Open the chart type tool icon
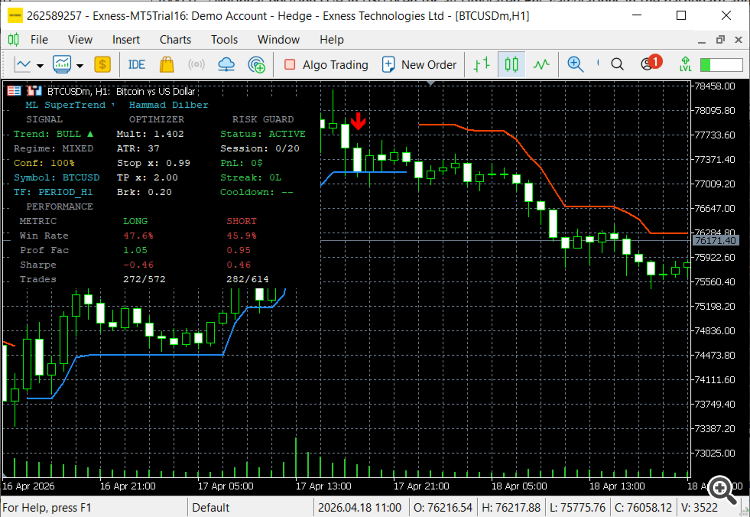 22,64
